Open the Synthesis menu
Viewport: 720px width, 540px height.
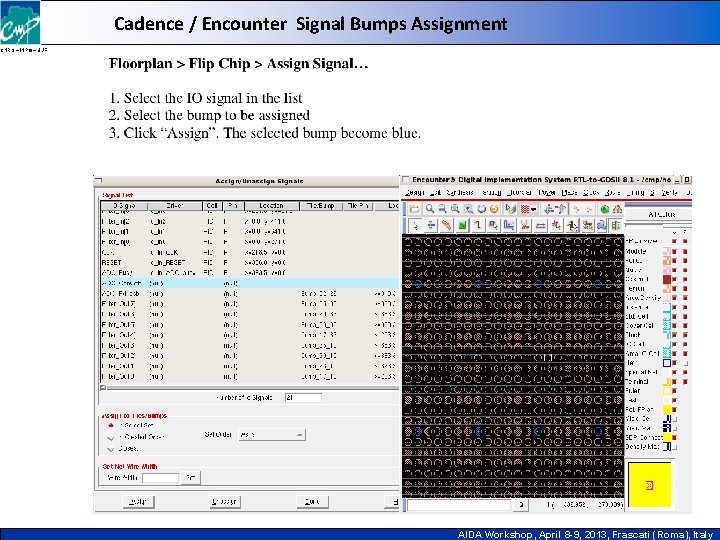pos(460,193)
